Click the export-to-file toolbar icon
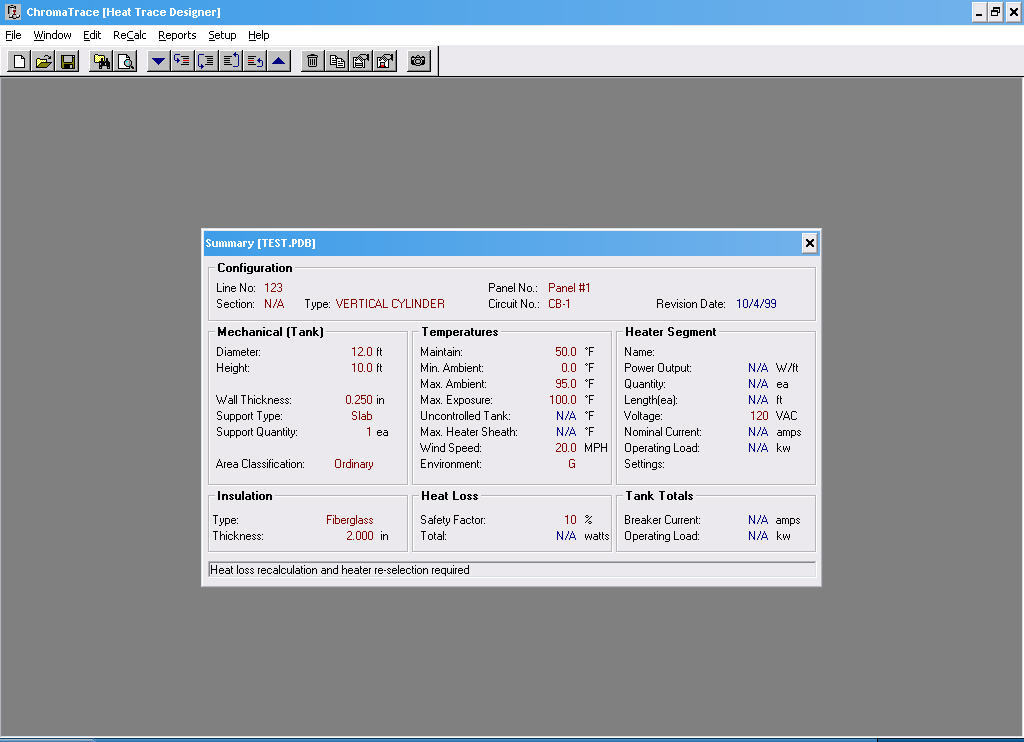 point(385,60)
